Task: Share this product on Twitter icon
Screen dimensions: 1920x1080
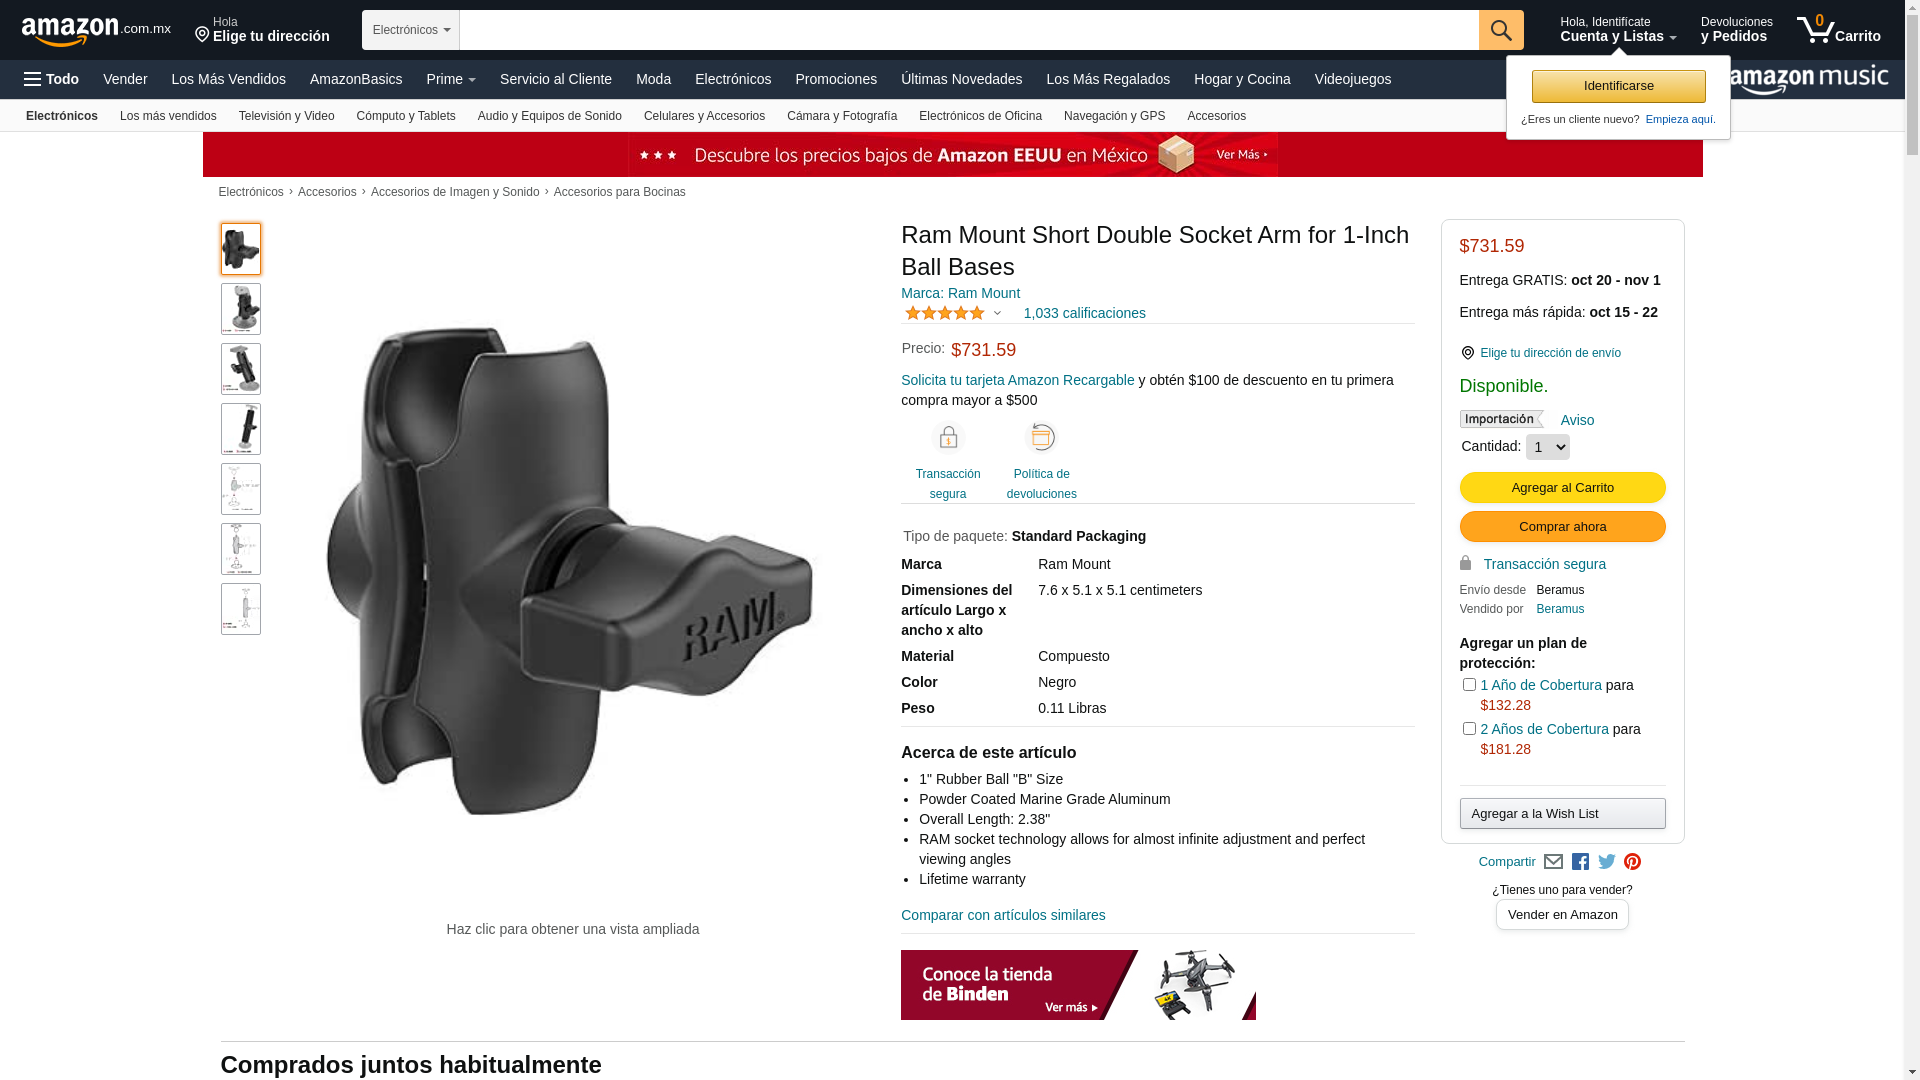Action: click(1607, 862)
